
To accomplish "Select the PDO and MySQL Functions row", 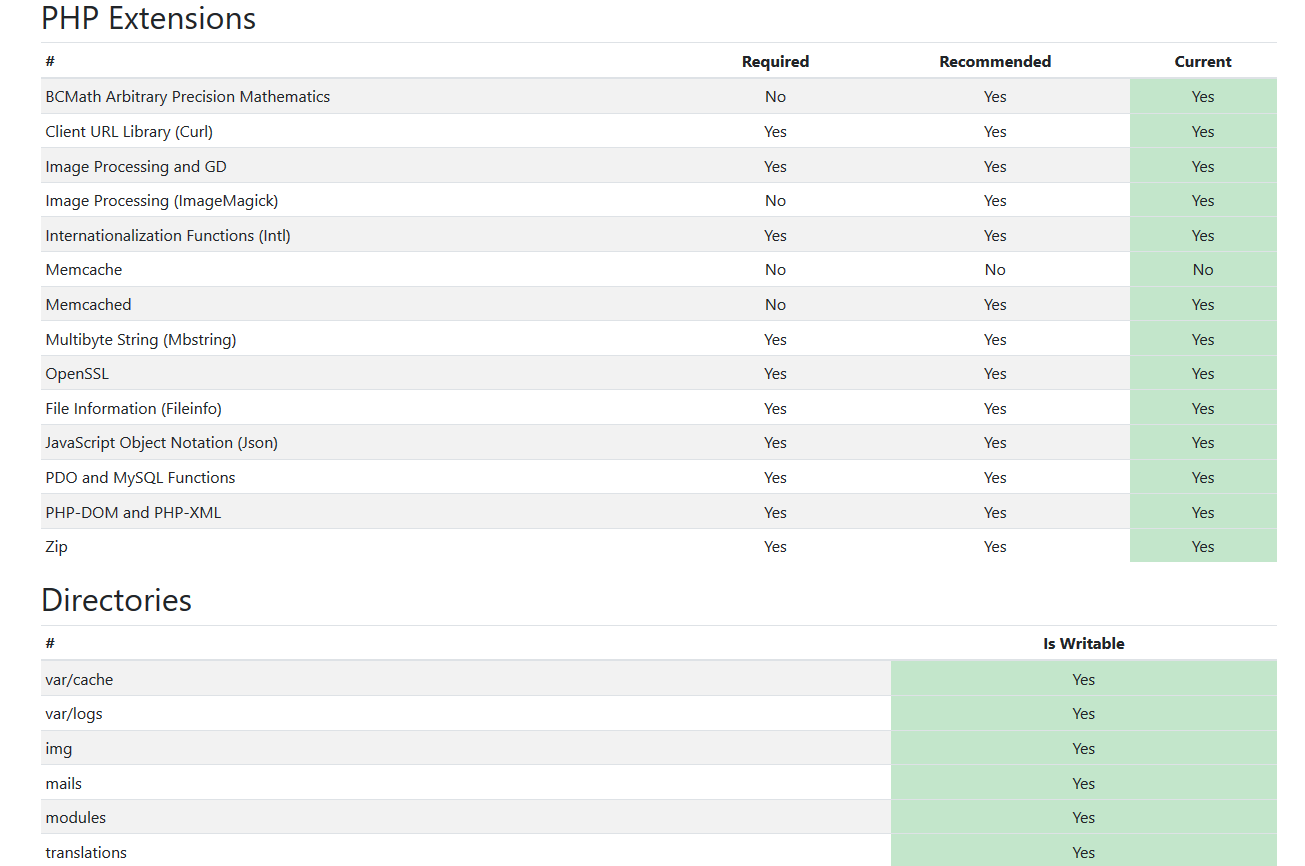I will pos(140,477).
